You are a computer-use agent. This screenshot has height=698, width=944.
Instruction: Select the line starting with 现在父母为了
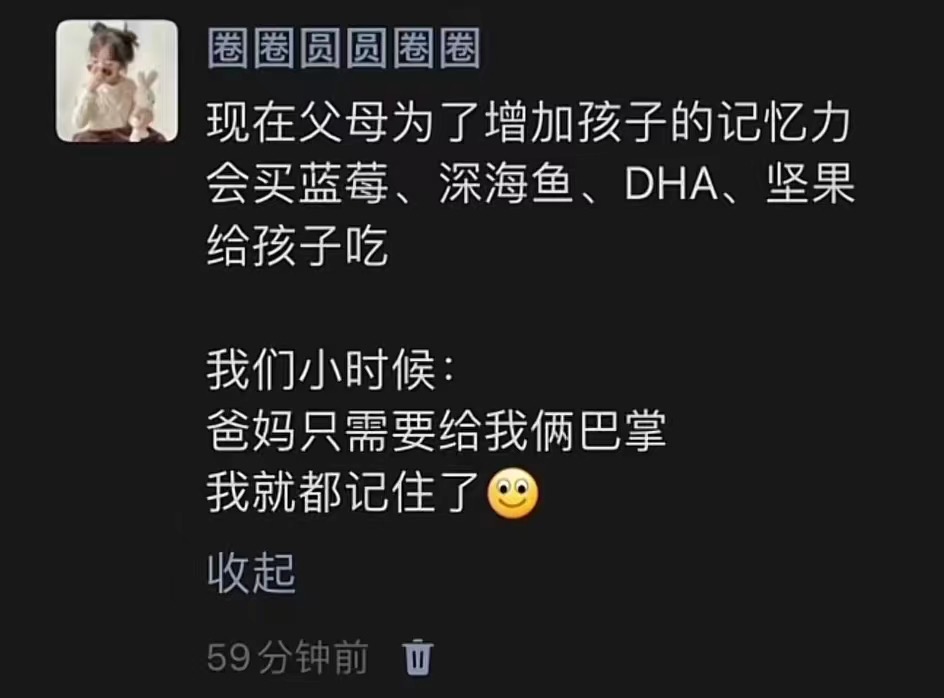(529, 123)
